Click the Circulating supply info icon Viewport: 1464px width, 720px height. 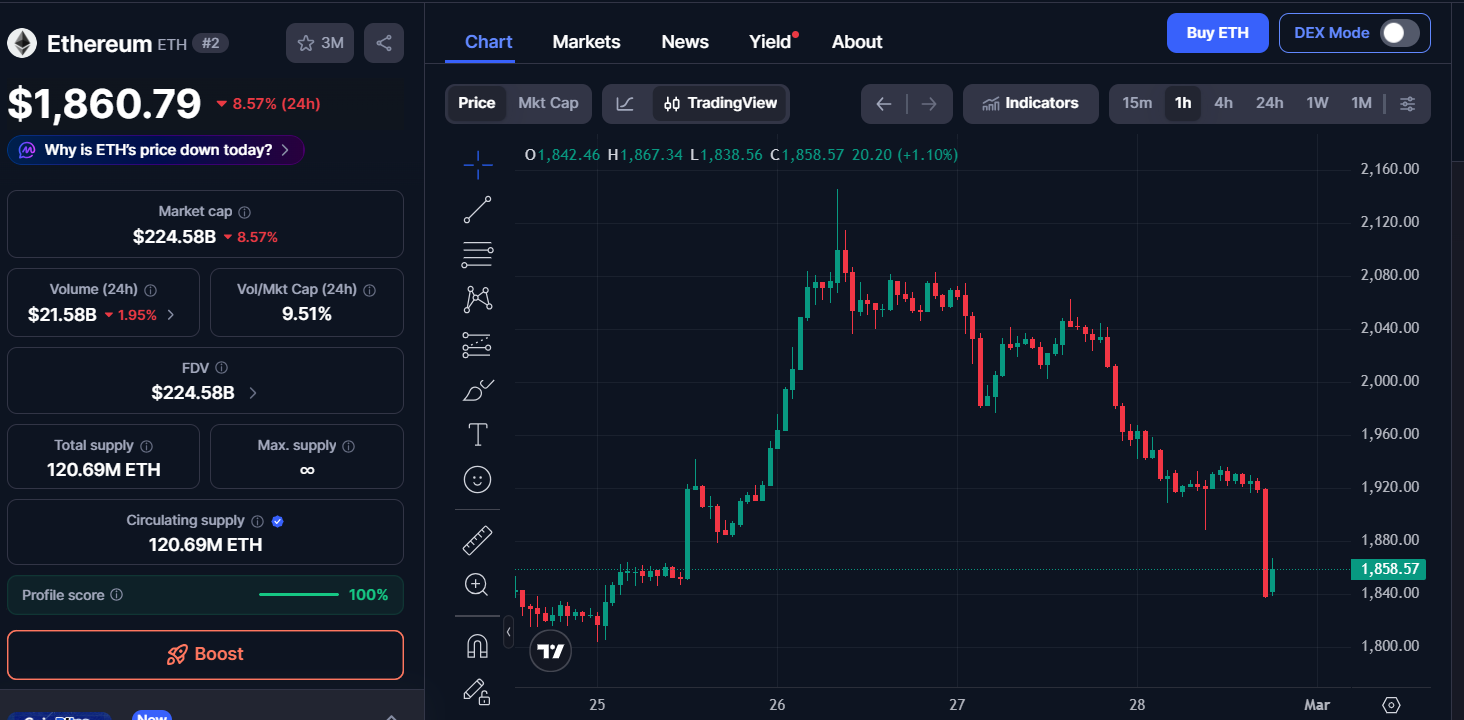(257, 521)
